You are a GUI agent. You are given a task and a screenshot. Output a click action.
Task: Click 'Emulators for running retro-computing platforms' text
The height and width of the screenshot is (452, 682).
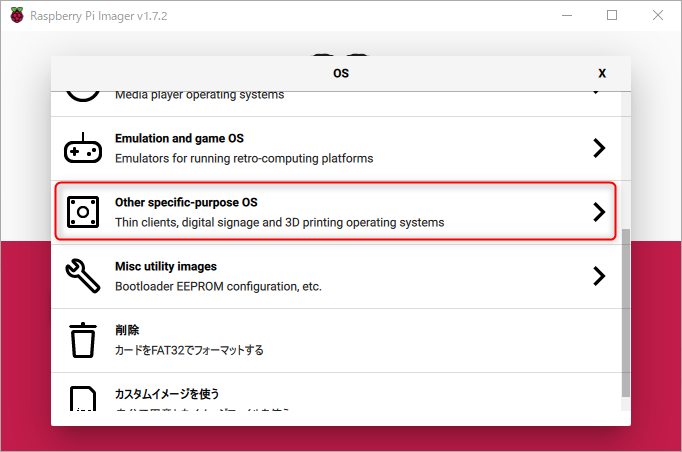click(244, 158)
